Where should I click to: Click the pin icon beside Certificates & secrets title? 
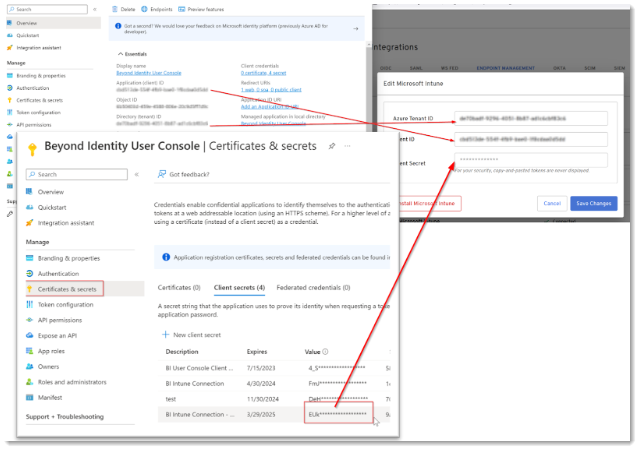coord(331,146)
